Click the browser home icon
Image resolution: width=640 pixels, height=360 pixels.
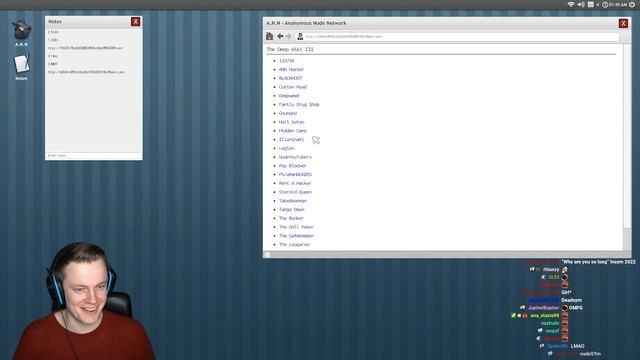pos(269,36)
